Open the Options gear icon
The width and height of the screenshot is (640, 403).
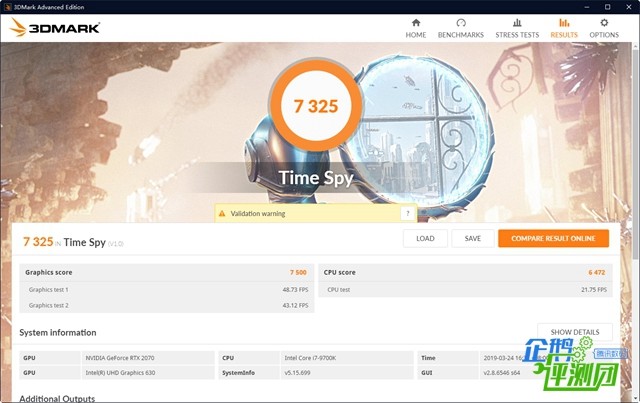pyautogui.click(x=604, y=22)
